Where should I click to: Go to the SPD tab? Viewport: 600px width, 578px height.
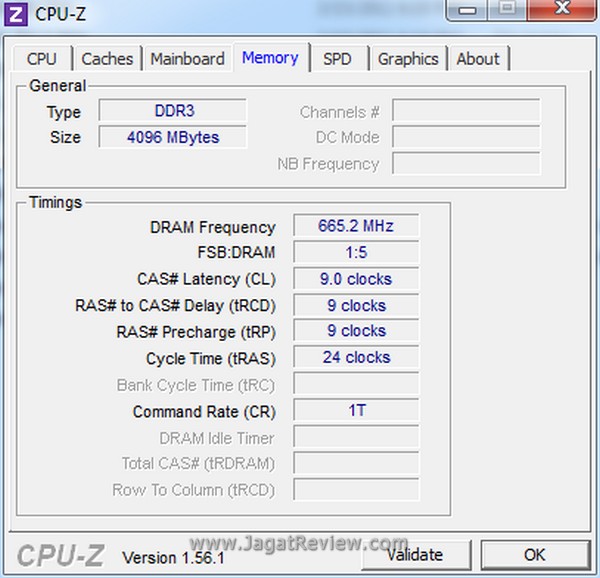click(337, 59)
